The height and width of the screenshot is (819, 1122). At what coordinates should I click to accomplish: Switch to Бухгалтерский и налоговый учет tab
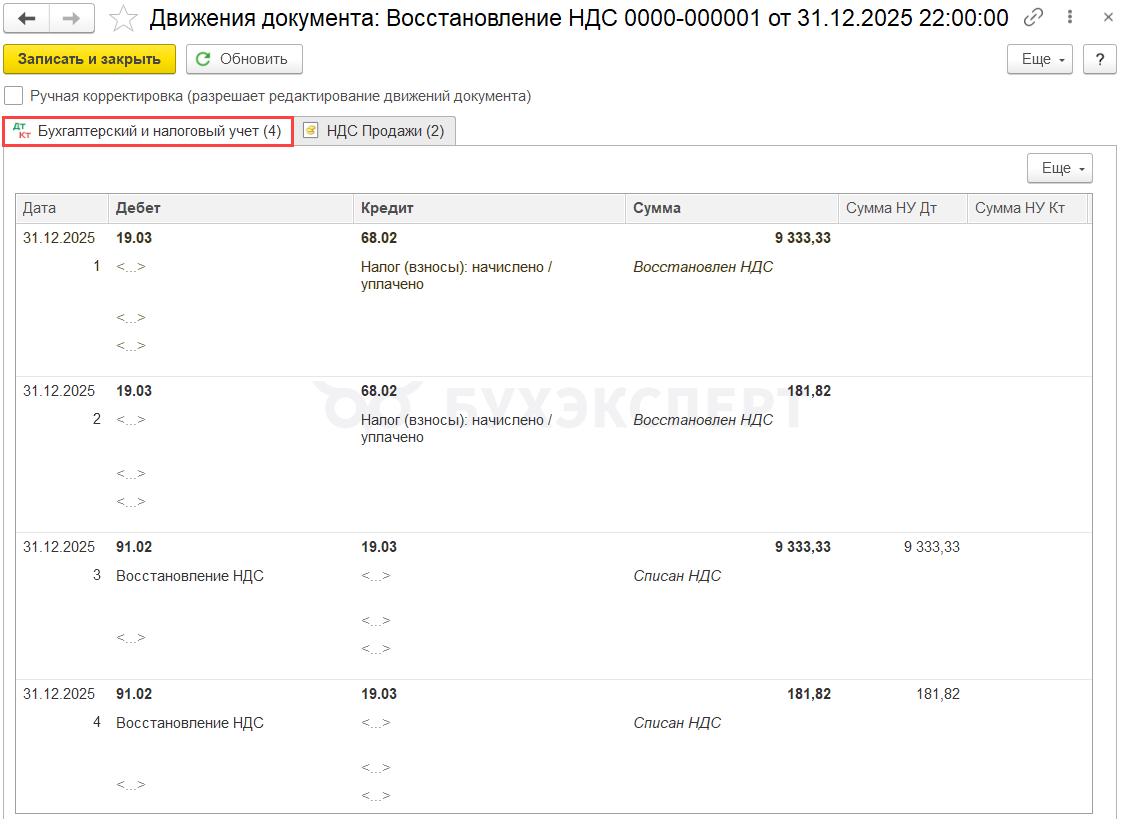148,132
